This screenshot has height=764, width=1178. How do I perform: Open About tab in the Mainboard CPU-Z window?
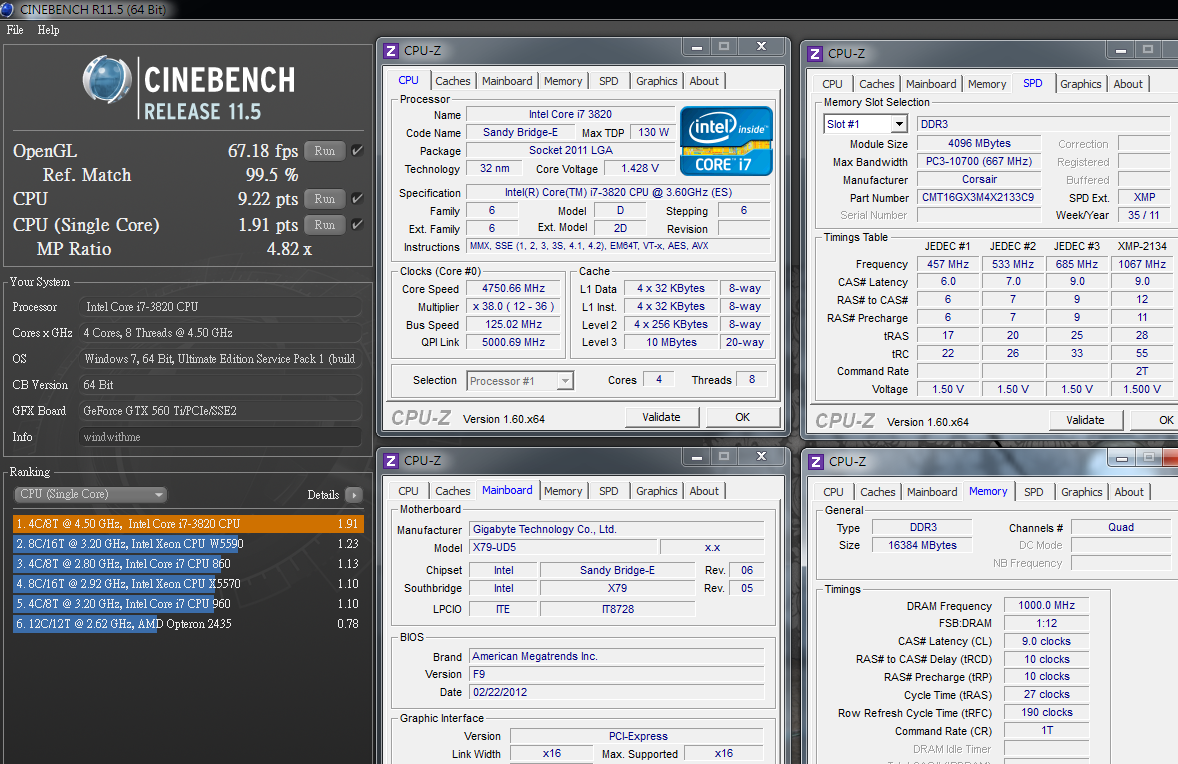(704, 491)
